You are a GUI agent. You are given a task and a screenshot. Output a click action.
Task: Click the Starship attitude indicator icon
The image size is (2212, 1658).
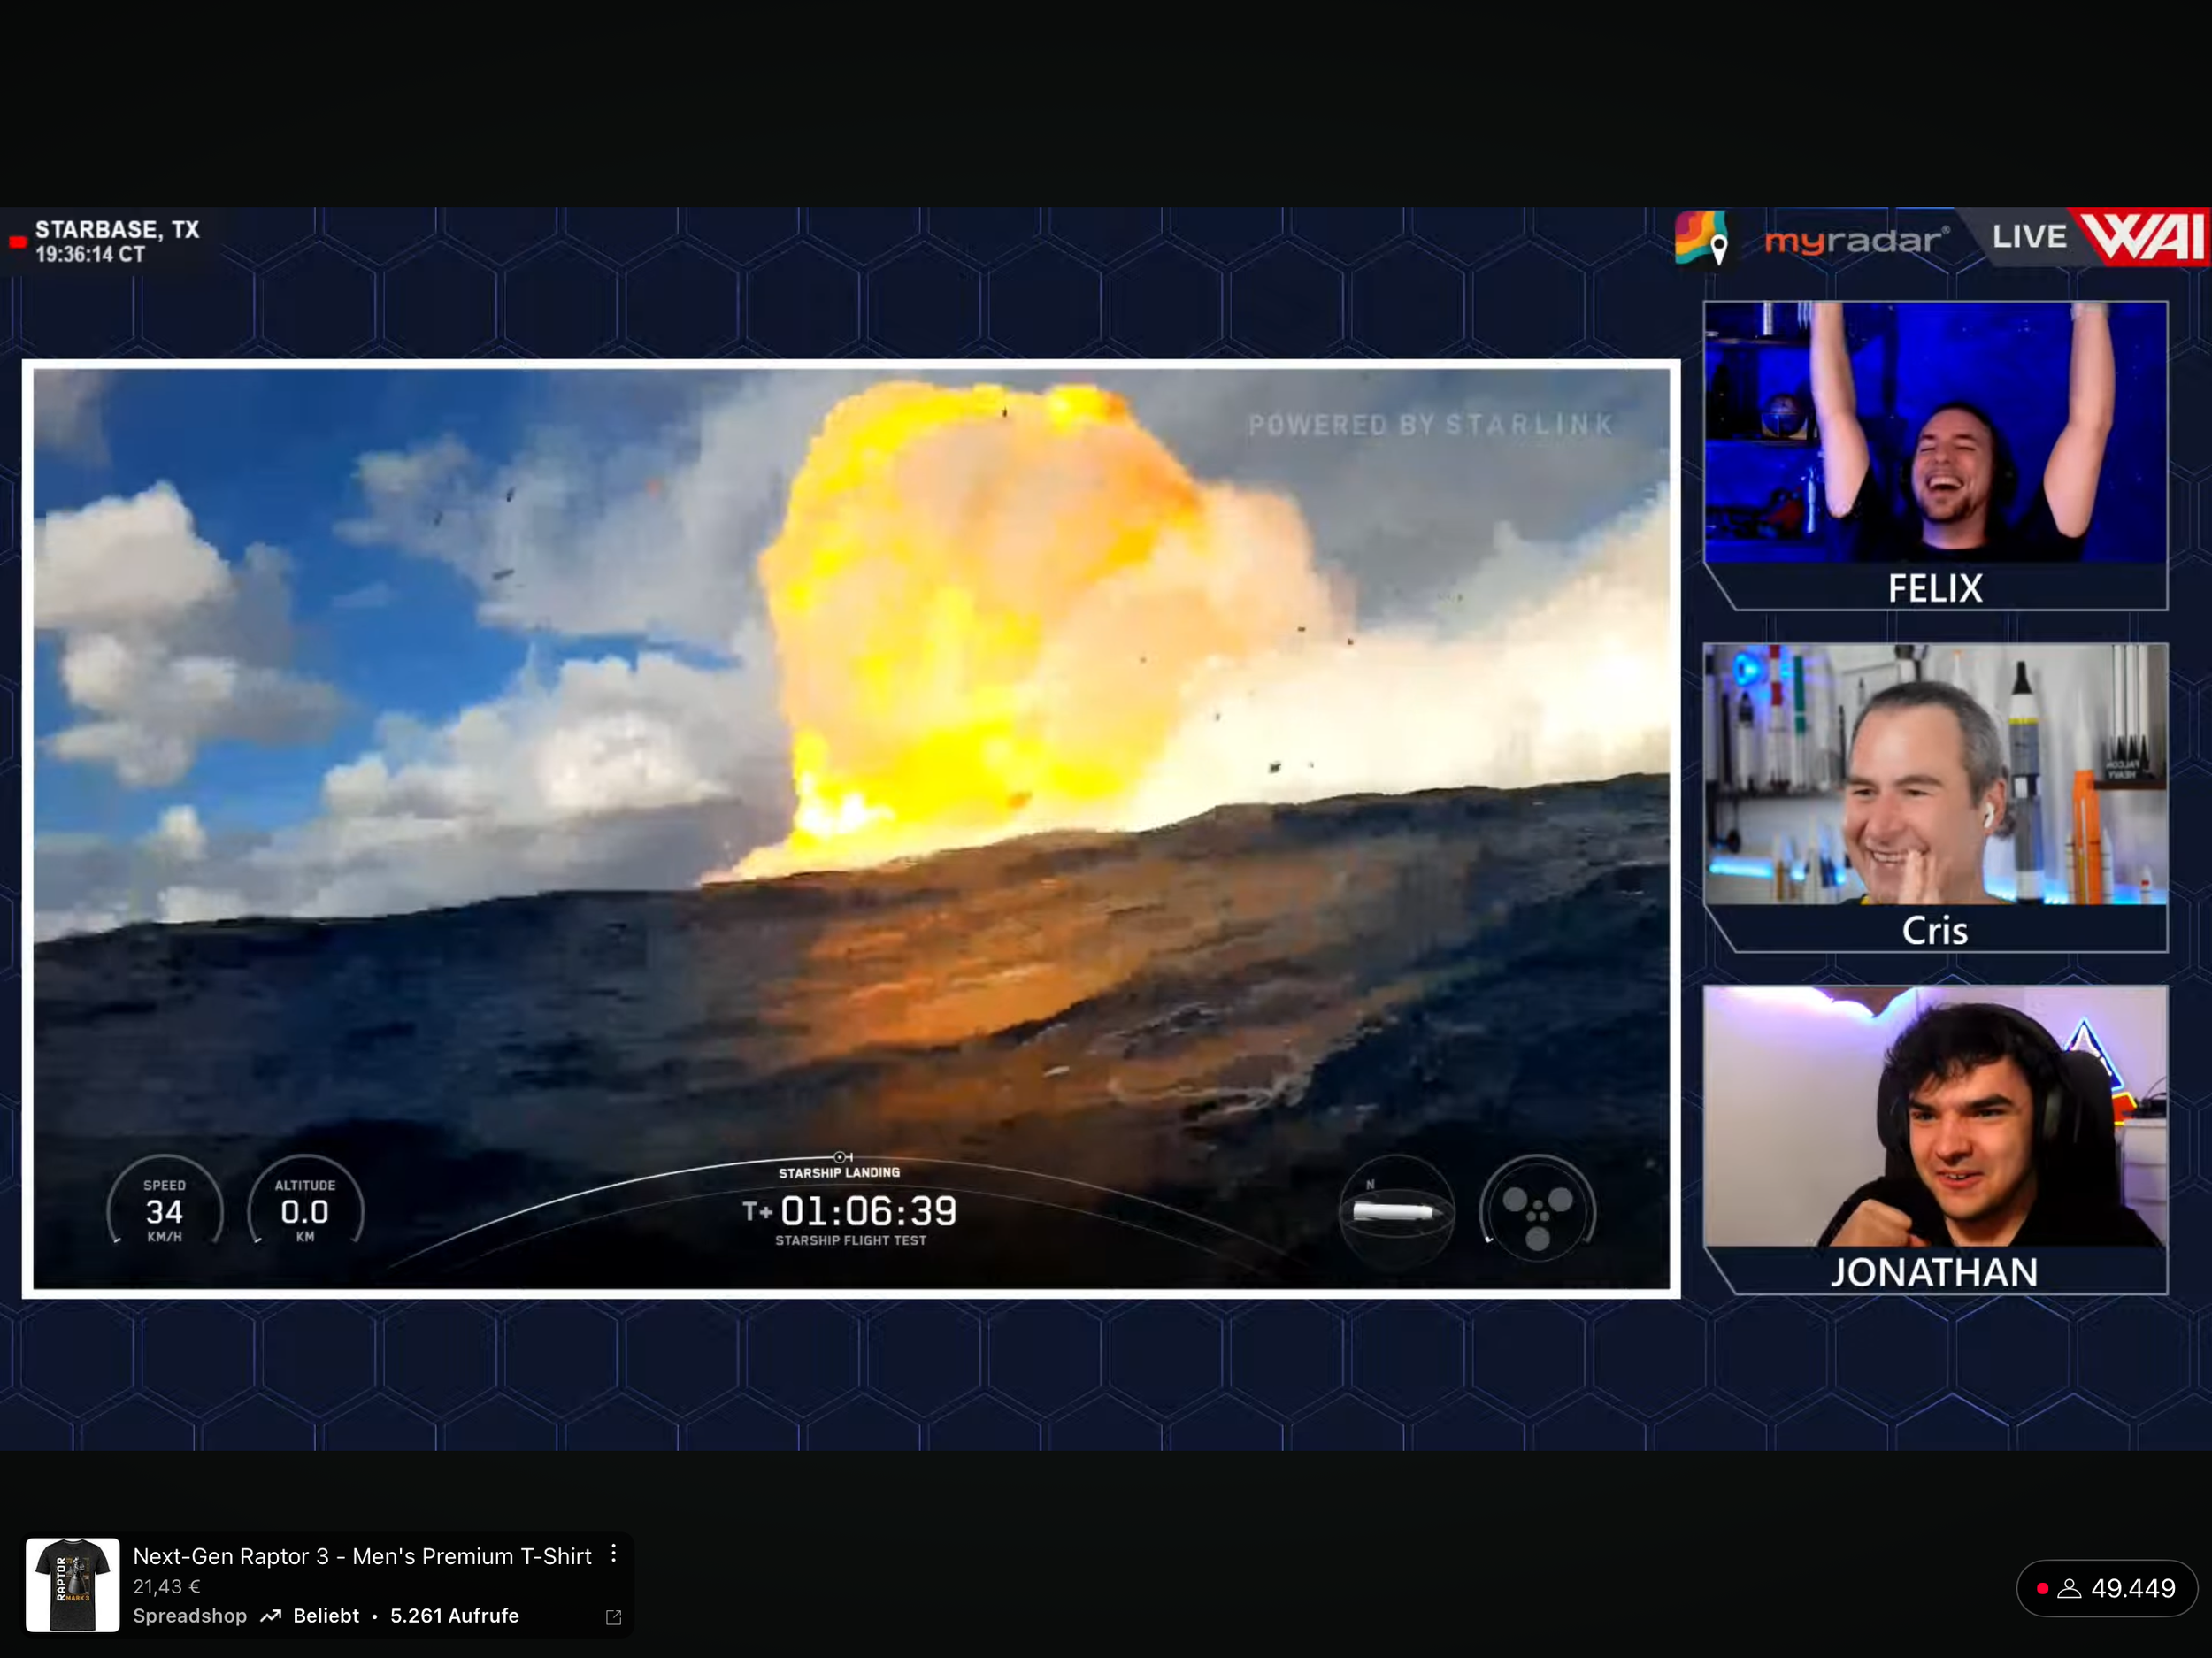1396,1211
